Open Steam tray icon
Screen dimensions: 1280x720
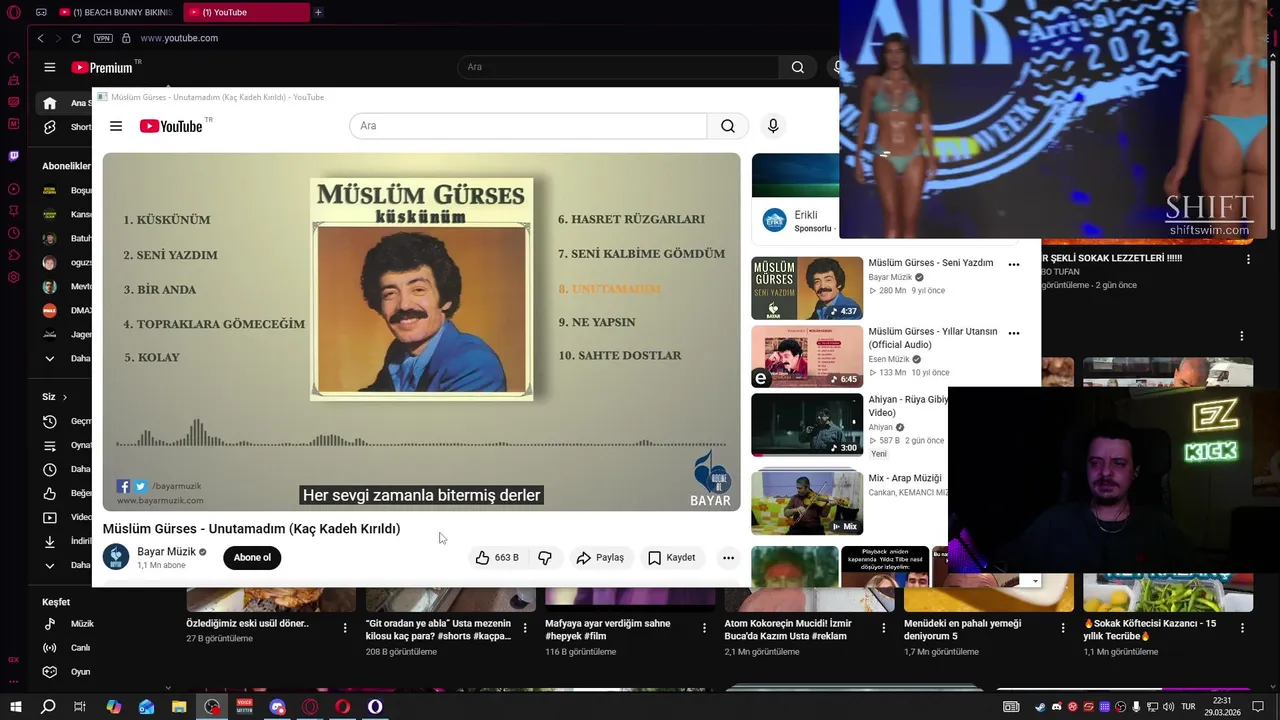click(1040, 707)
